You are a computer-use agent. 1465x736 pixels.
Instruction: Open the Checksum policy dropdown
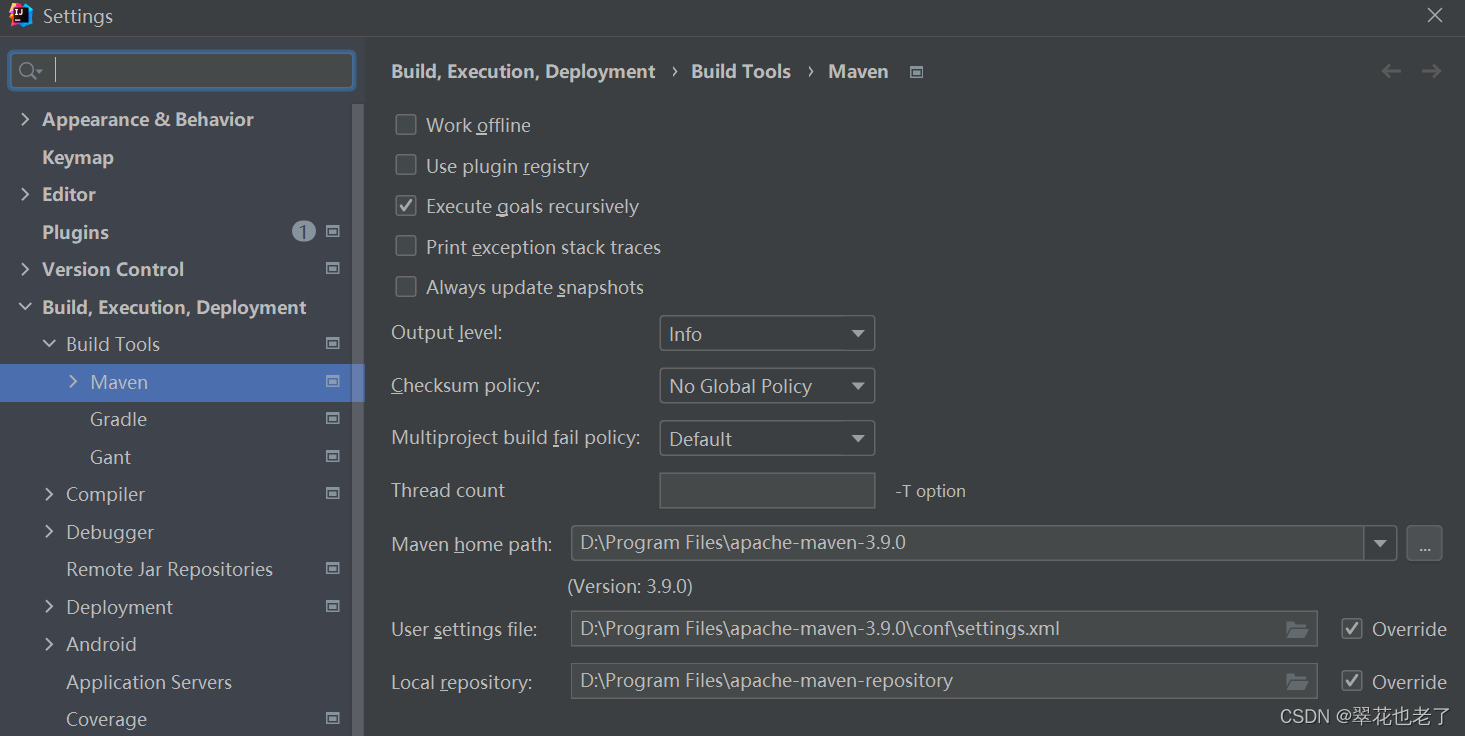[767, 386]
